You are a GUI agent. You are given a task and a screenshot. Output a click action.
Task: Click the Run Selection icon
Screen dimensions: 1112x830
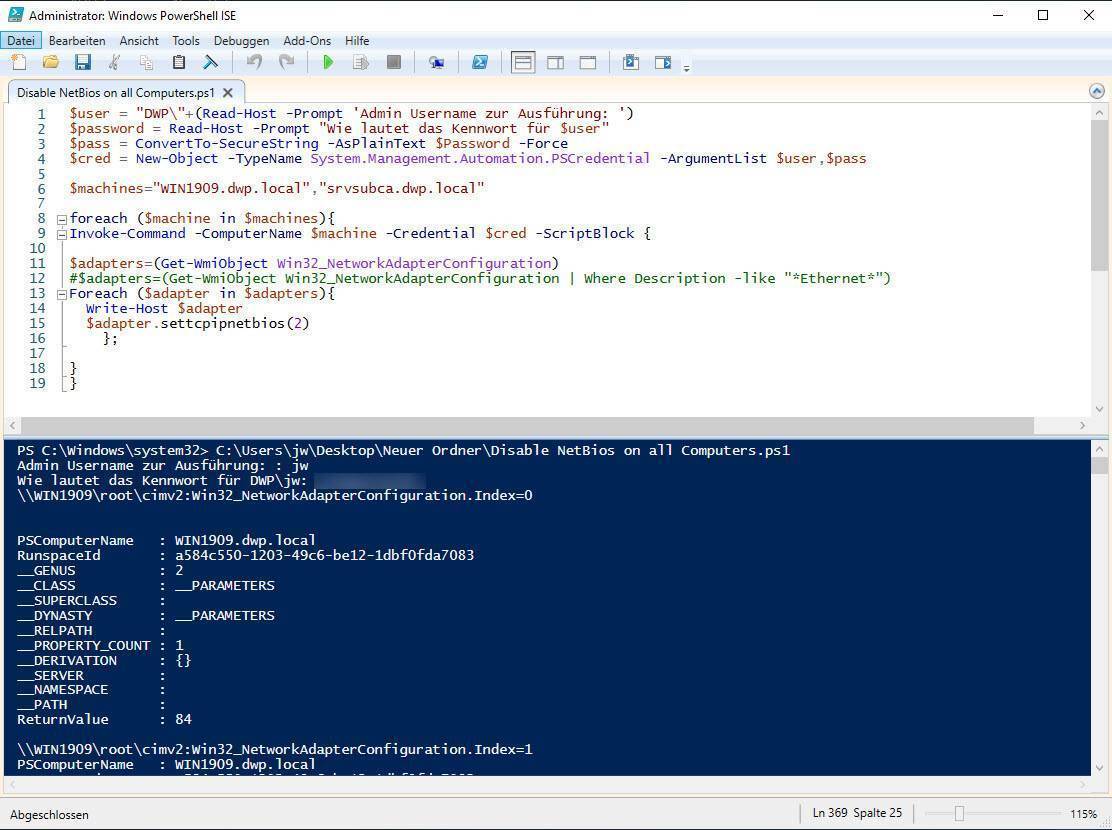click(x=360, y=63)
